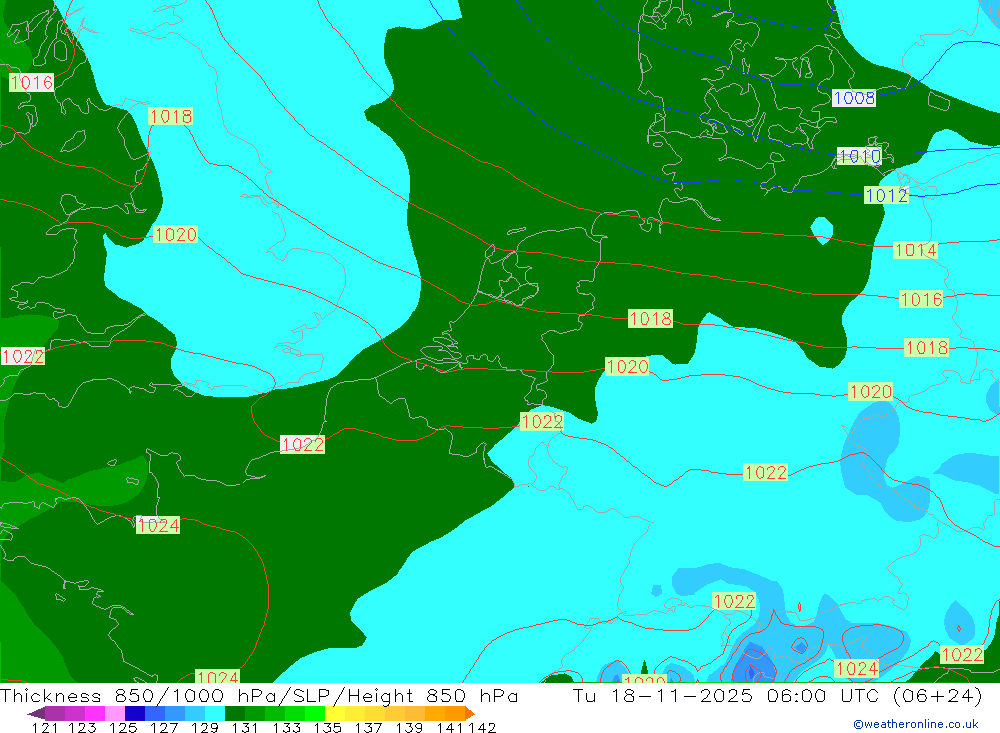The image size is (1000, 733).
Task: Click the legend value 142
Action: [482, 728]
